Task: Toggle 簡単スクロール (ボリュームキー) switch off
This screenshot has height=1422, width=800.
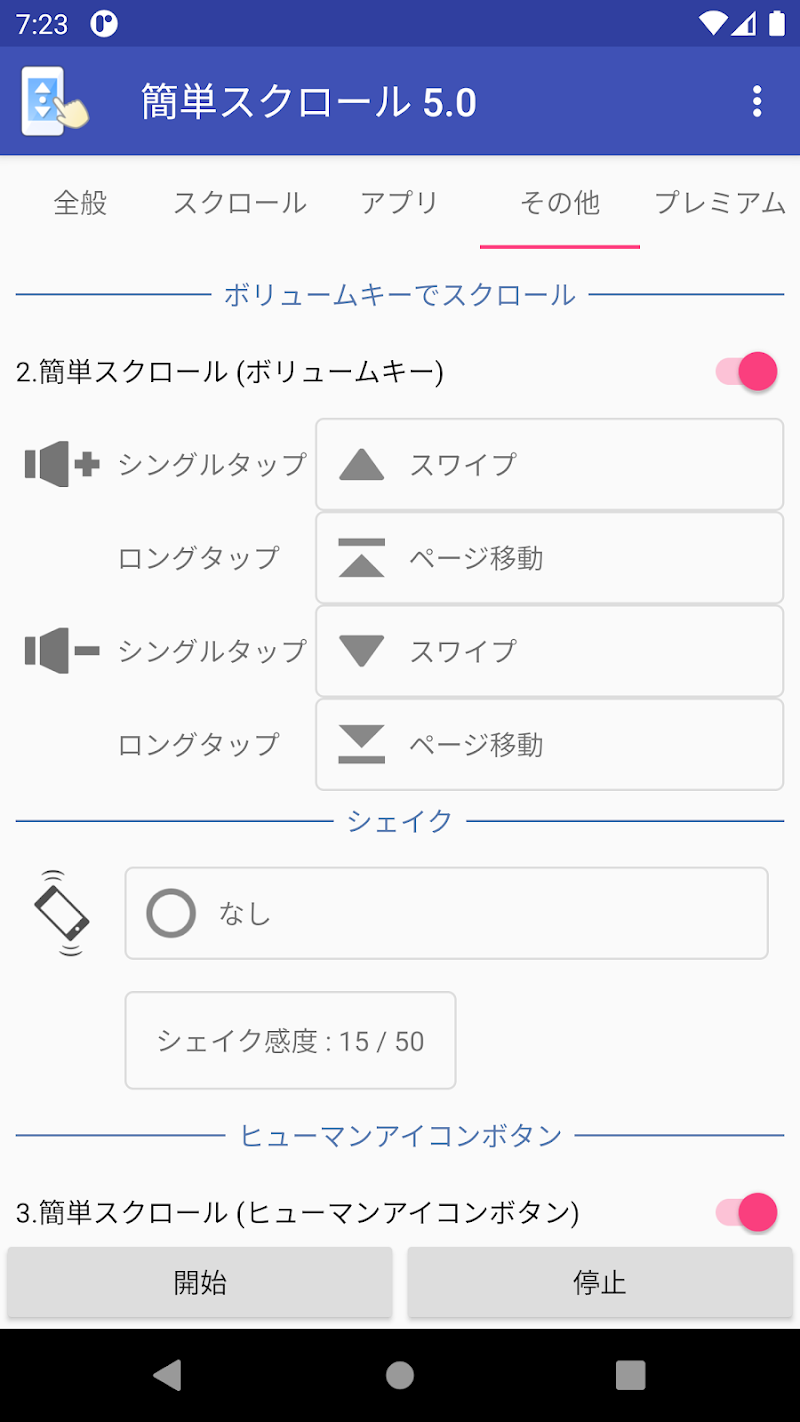Action: click(x=747, y=372)
